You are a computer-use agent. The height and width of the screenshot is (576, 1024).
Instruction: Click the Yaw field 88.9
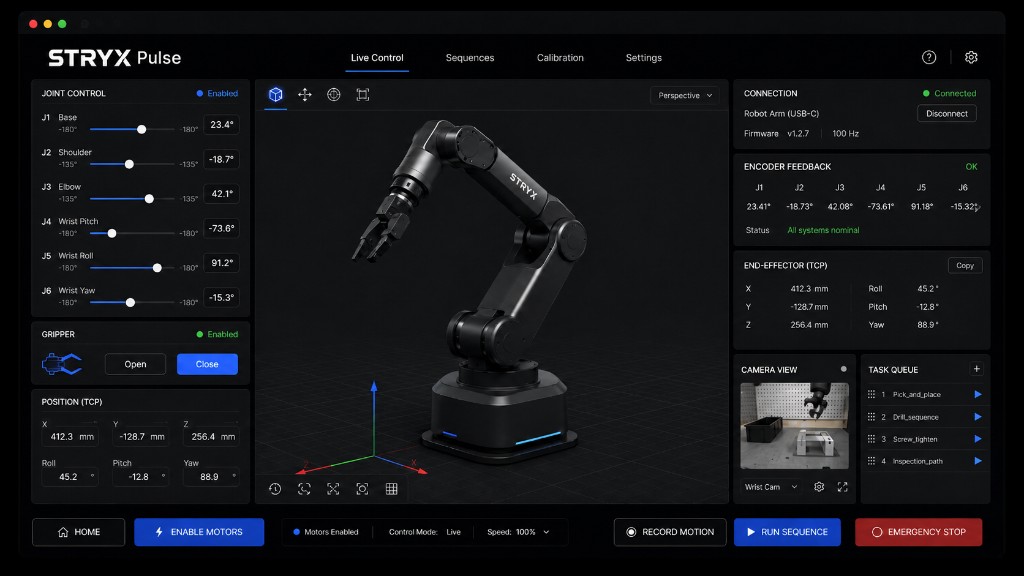click(x=212, y=477)
